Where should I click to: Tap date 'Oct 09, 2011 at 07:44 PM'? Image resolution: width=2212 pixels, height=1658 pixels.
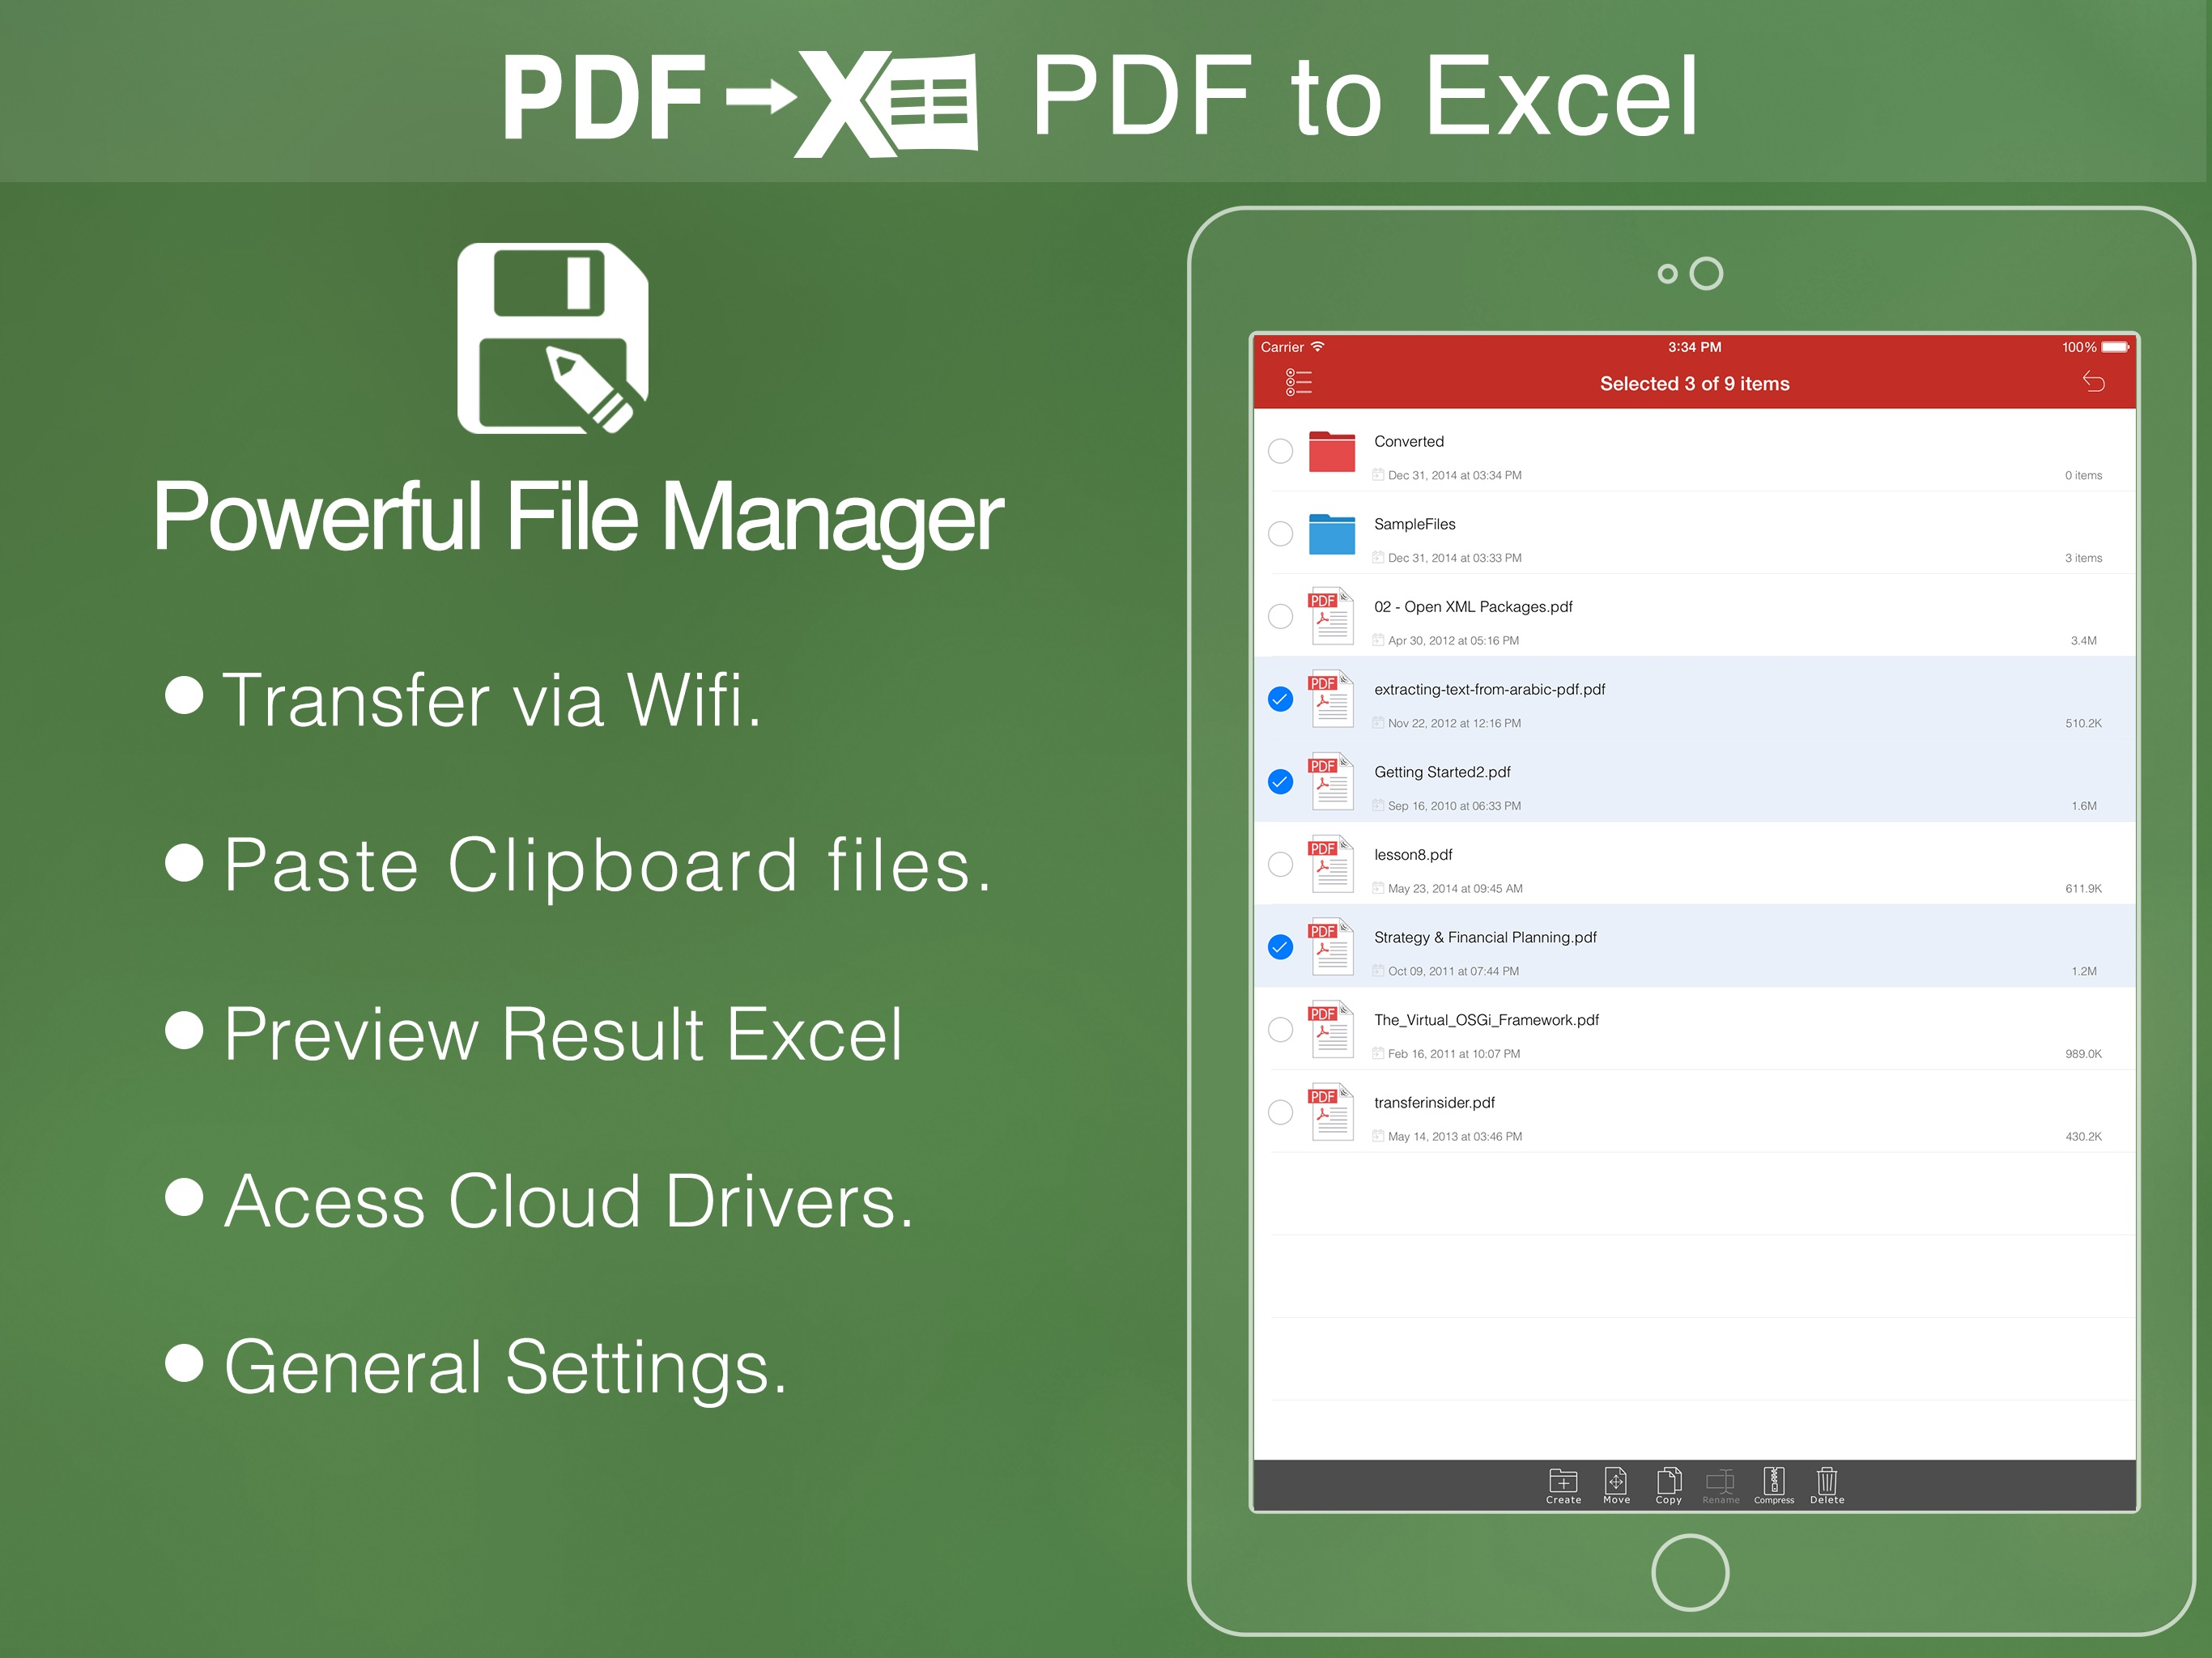coord(1453,971)
